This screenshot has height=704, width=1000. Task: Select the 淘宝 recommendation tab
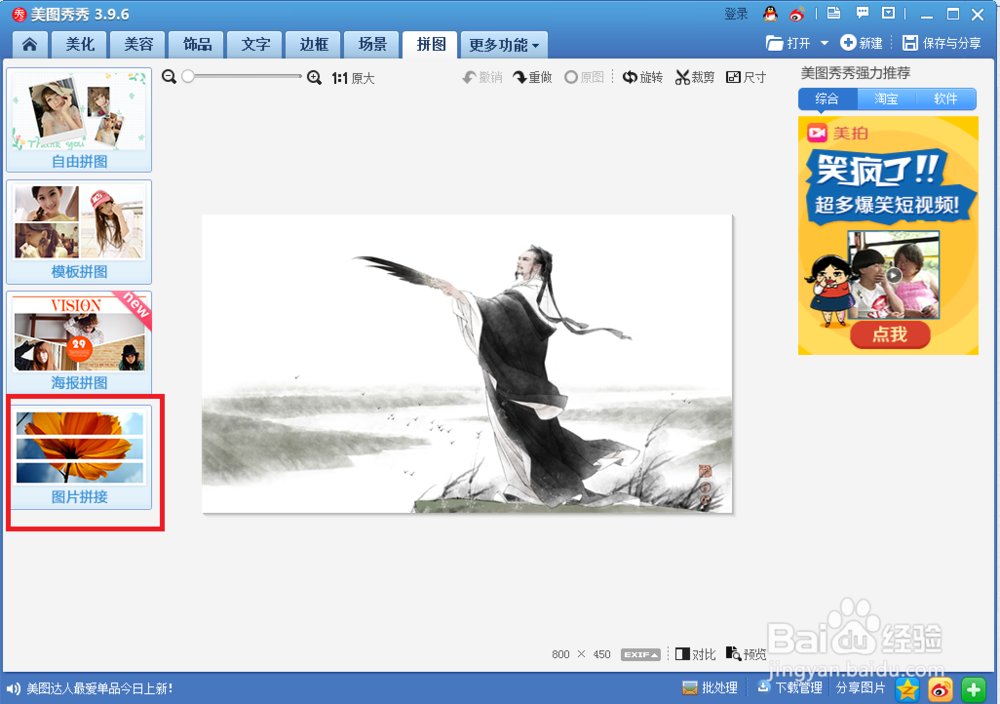coord(886,99)
